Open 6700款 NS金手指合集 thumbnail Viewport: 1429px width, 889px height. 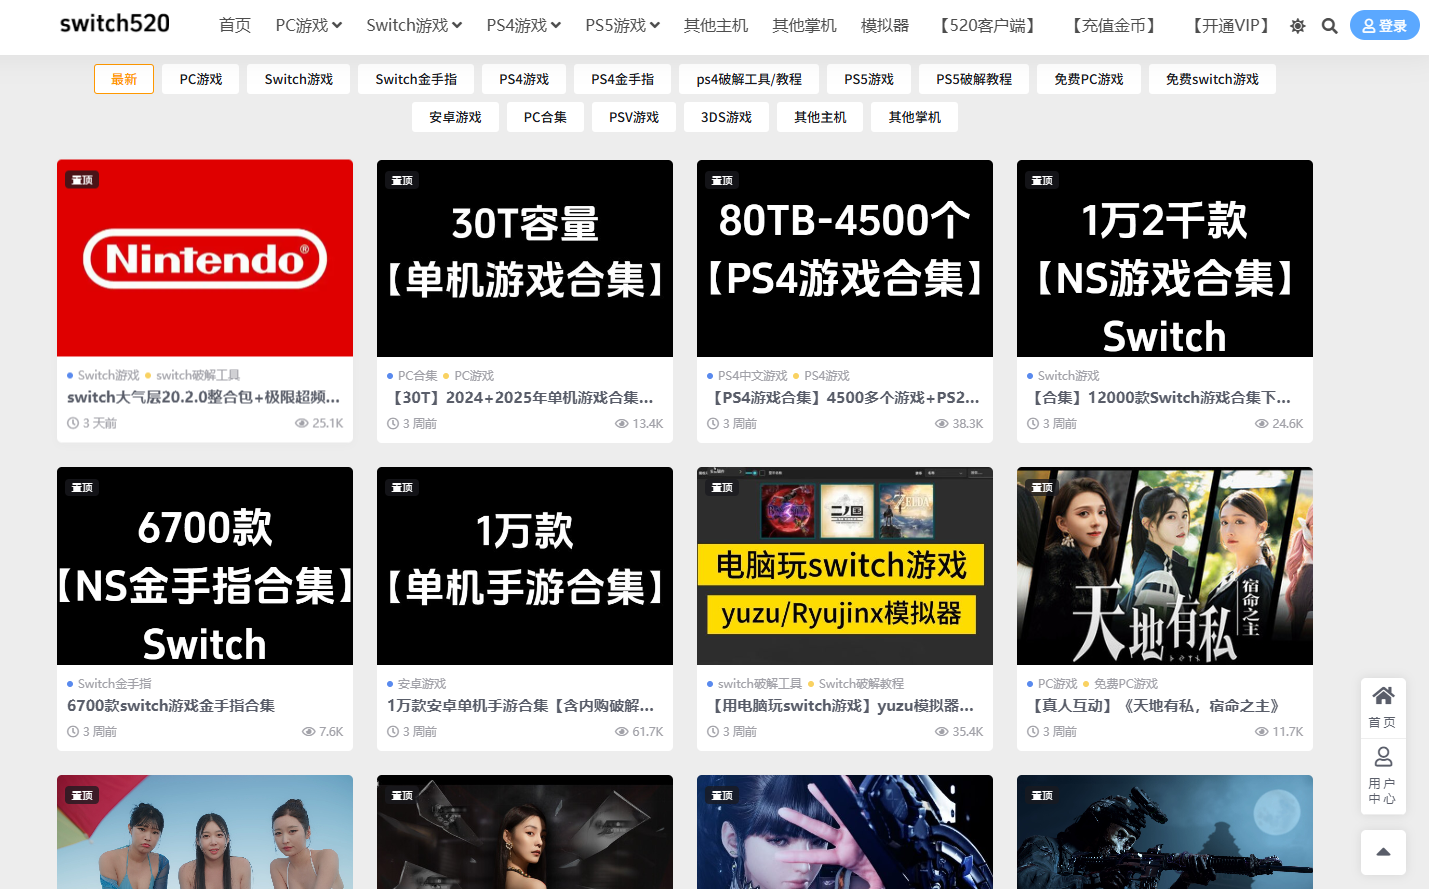pos(205,566)
